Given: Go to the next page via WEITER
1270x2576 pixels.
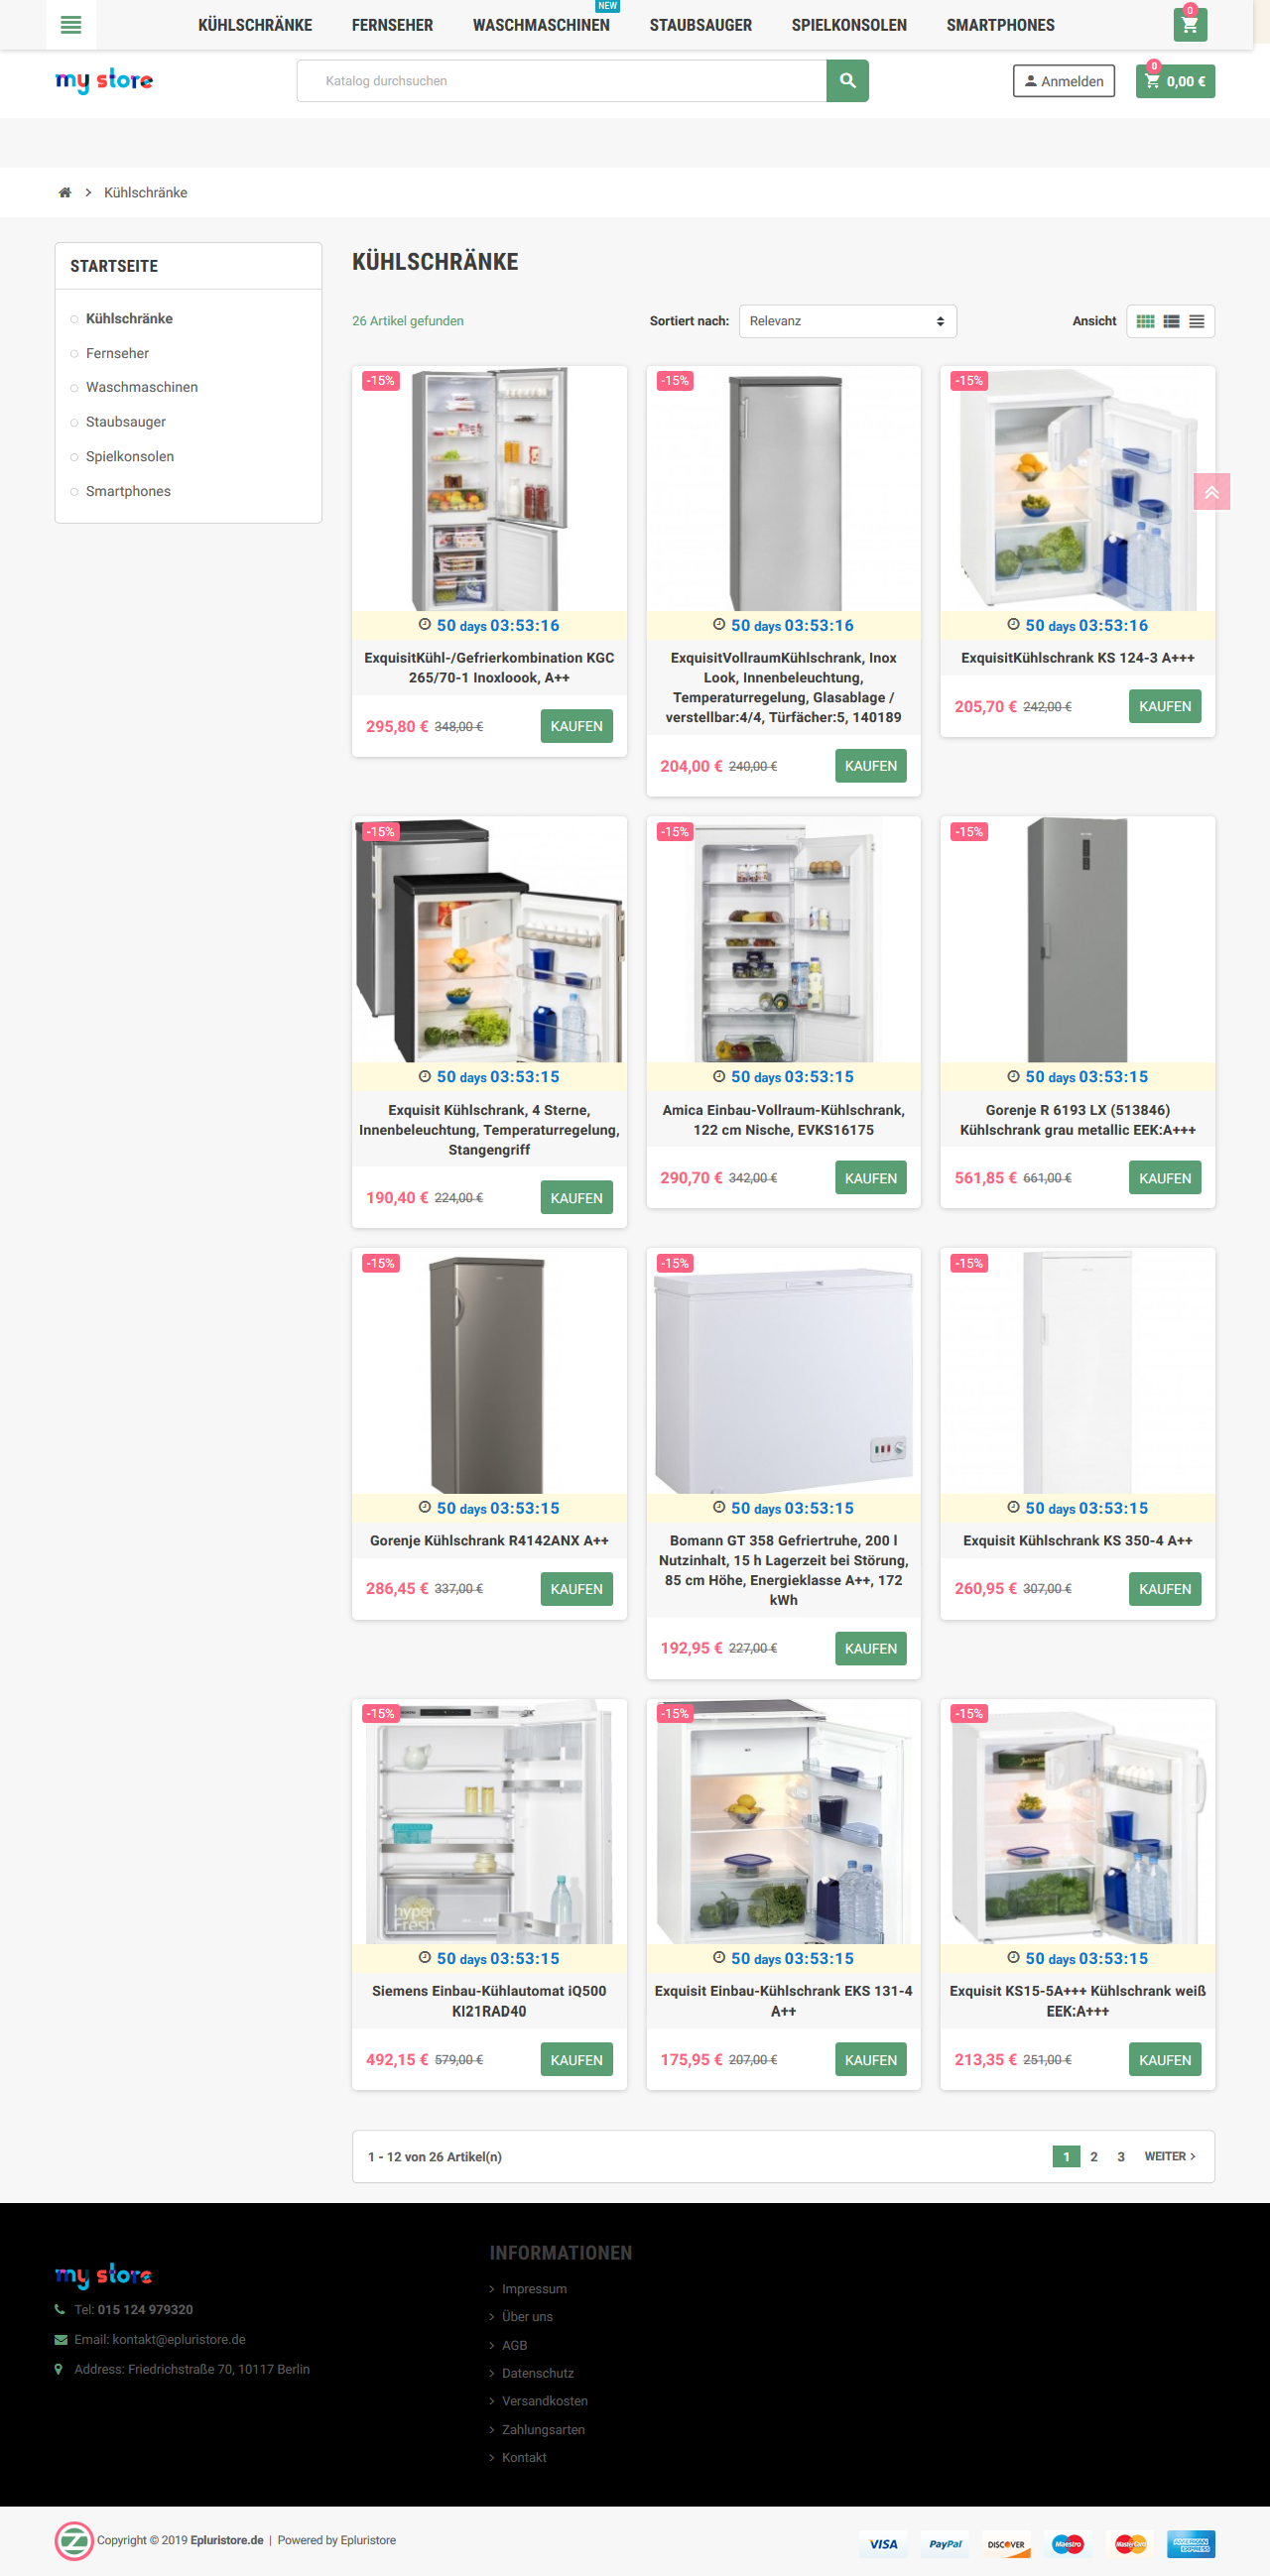Looking at the screenshot, I should click(x=1169, y=2156).
